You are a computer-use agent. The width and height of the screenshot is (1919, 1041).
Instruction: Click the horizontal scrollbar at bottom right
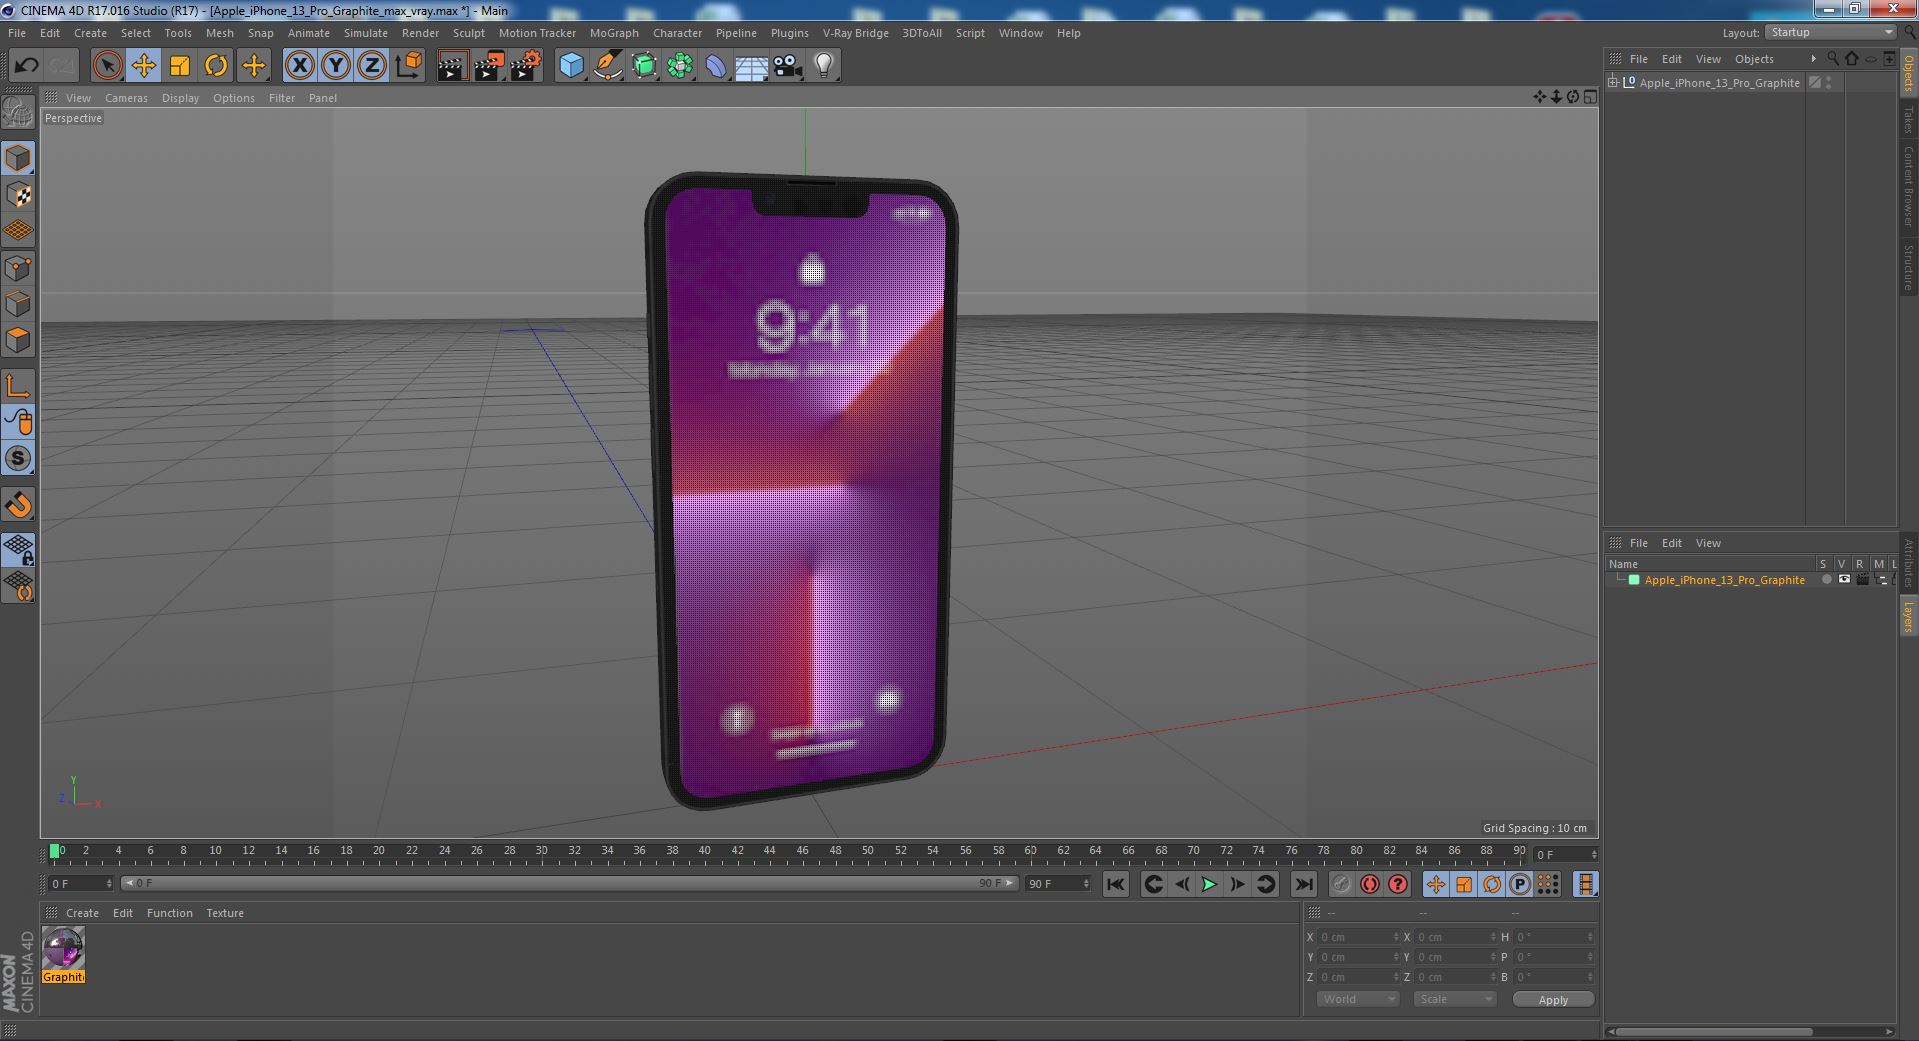coord(1712,1031)
